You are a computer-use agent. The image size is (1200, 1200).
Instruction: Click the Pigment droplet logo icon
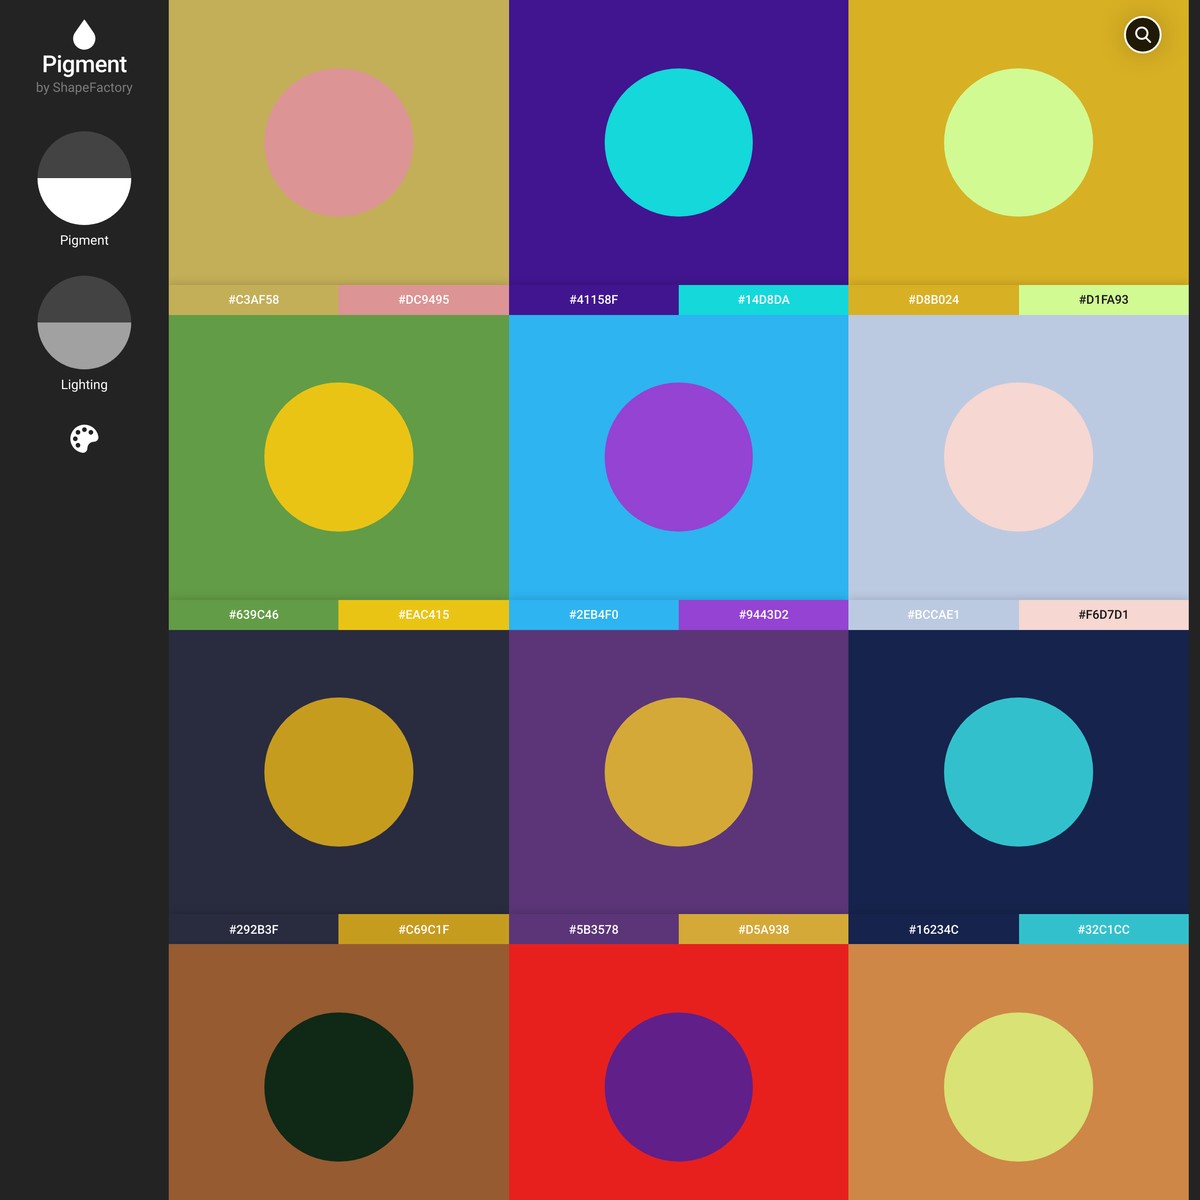[x=85, y=33]
